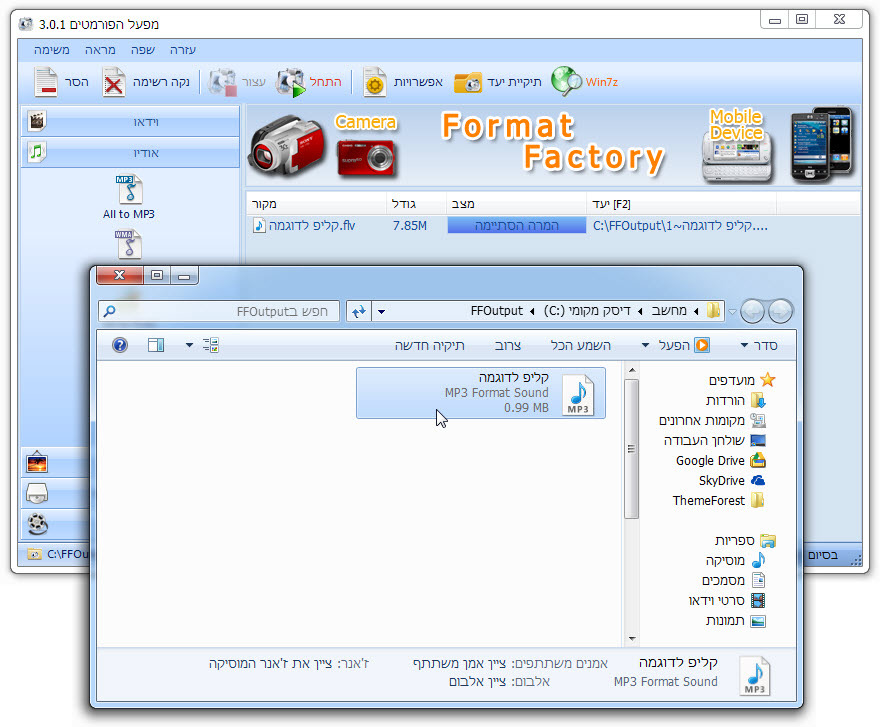Click the navigation pane scroll up arrow
The height and width of the screenshot is (727, 880).
(x=631, y=371)
